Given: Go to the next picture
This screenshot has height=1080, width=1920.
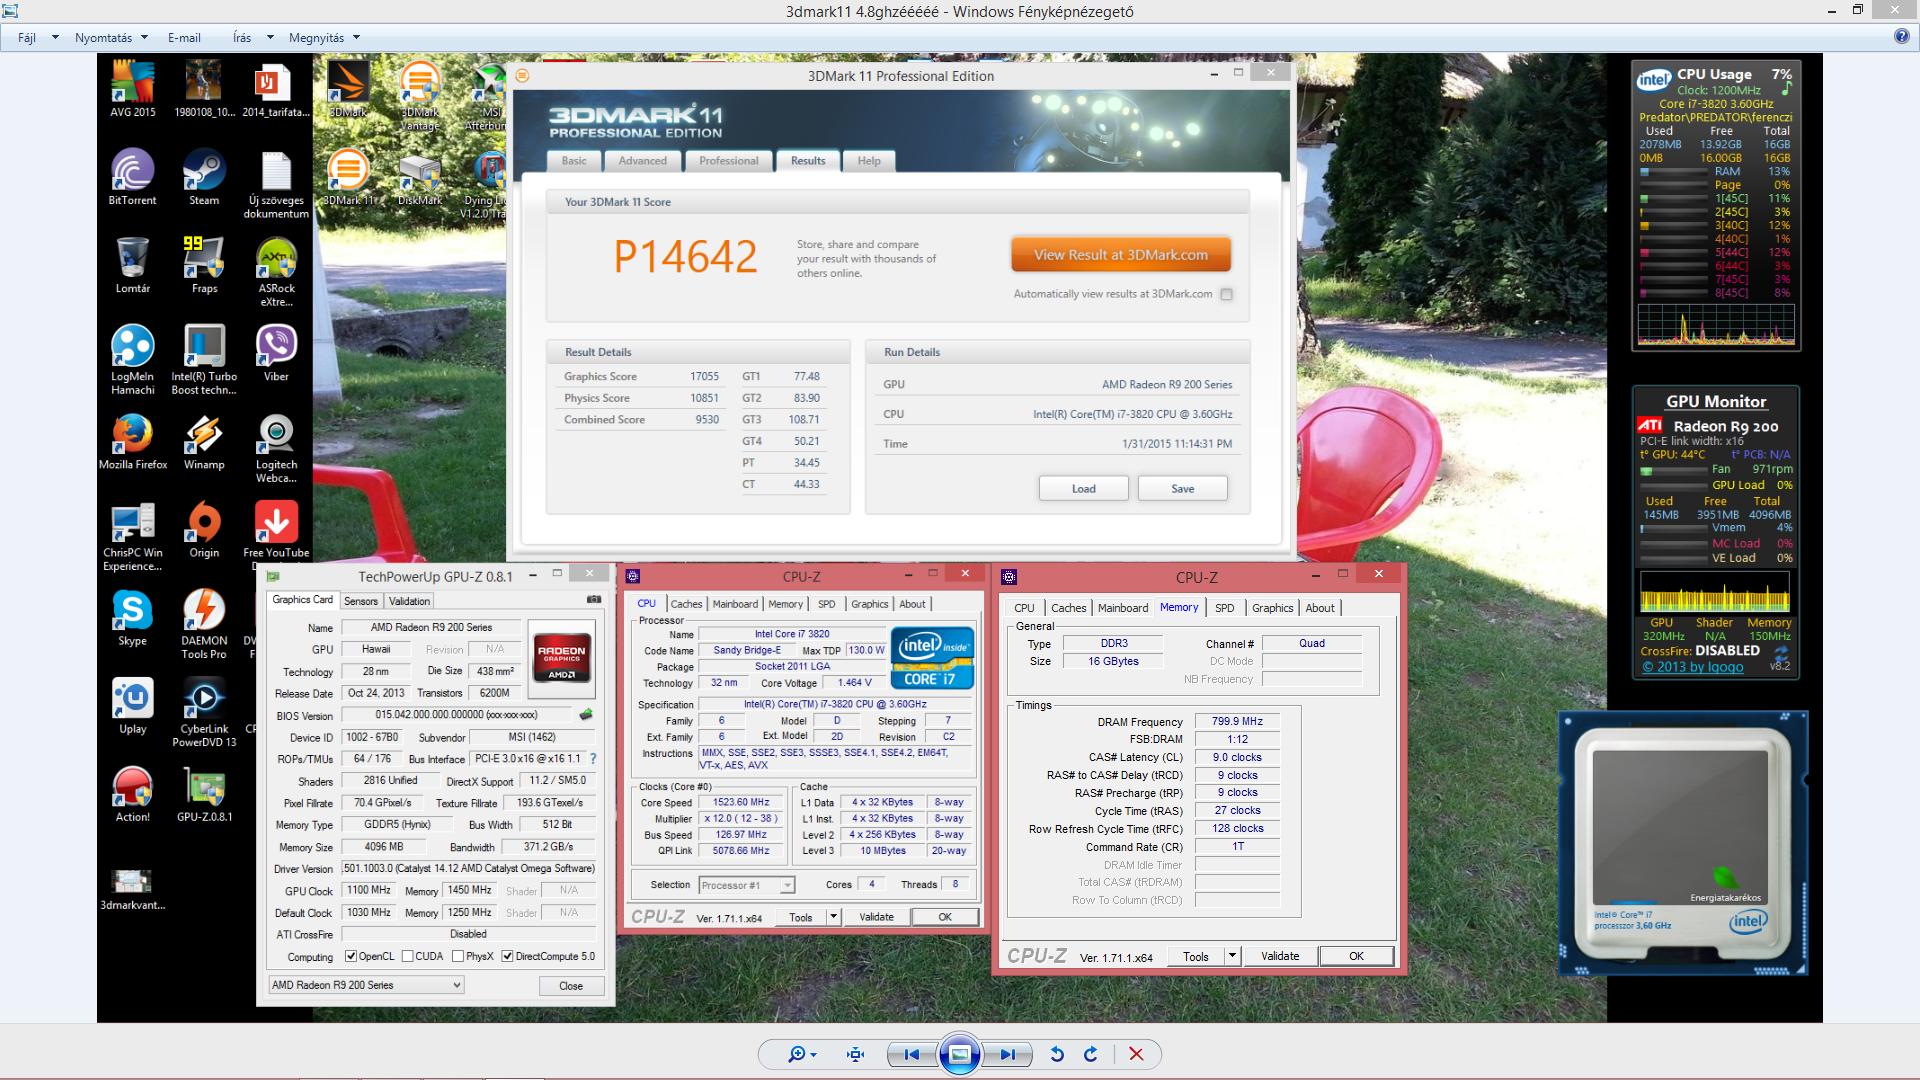Looking at the screenshot, I should (x=1007, y=1054).
